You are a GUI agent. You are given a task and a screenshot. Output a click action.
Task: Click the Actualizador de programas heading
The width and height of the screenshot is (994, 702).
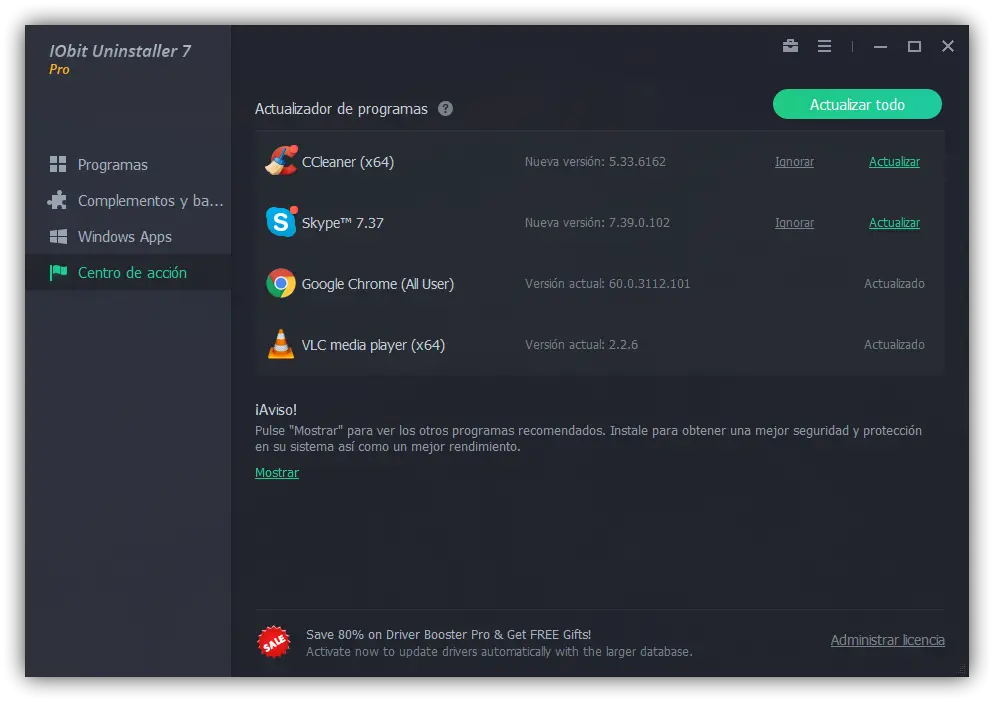point(341,108)
